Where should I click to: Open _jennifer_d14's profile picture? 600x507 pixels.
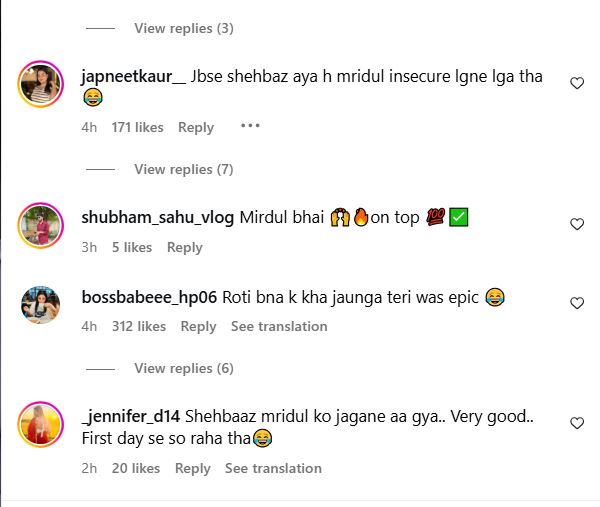coord(41,424)
